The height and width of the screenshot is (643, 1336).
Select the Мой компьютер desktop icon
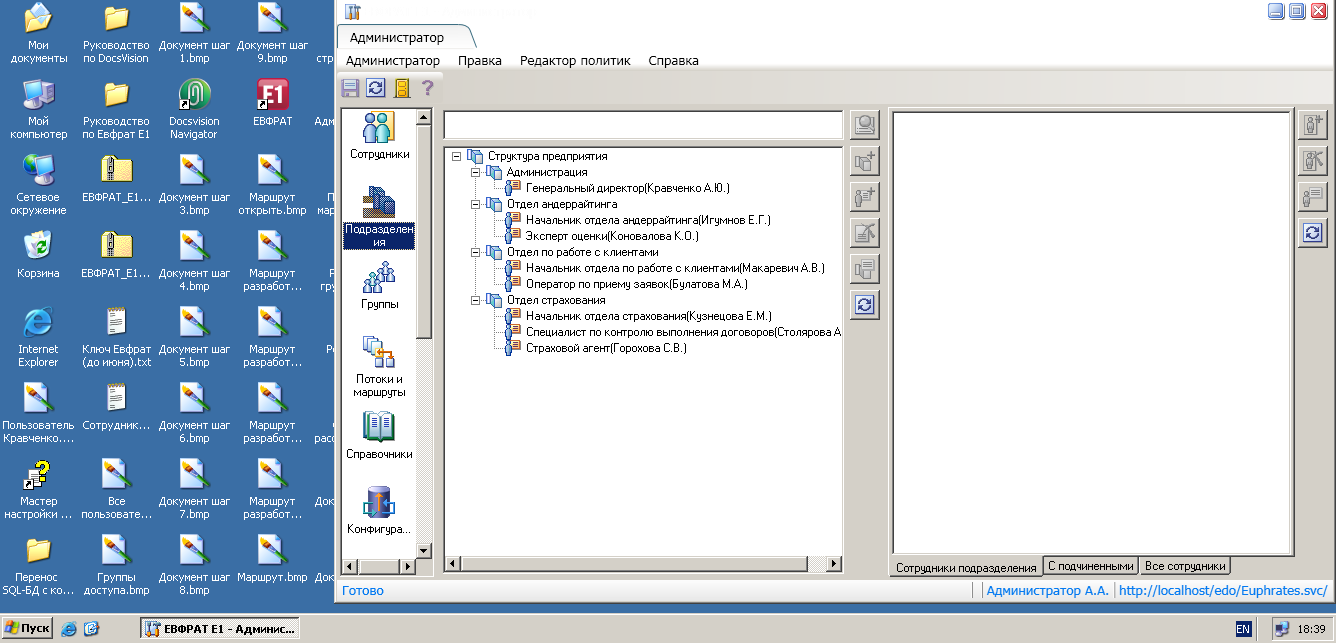pyautogui.click(x=38, y=110)
